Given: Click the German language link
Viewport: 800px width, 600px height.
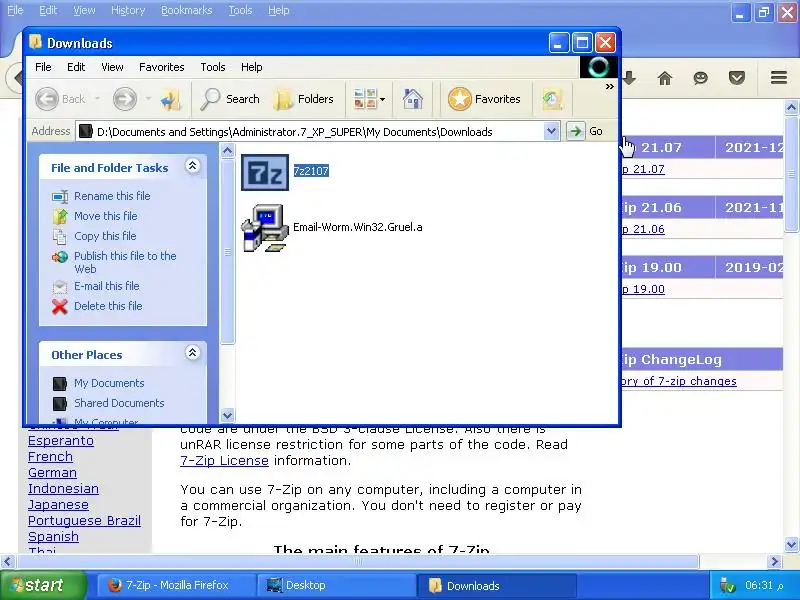Looking at the screenshot, I should point(53,472).
